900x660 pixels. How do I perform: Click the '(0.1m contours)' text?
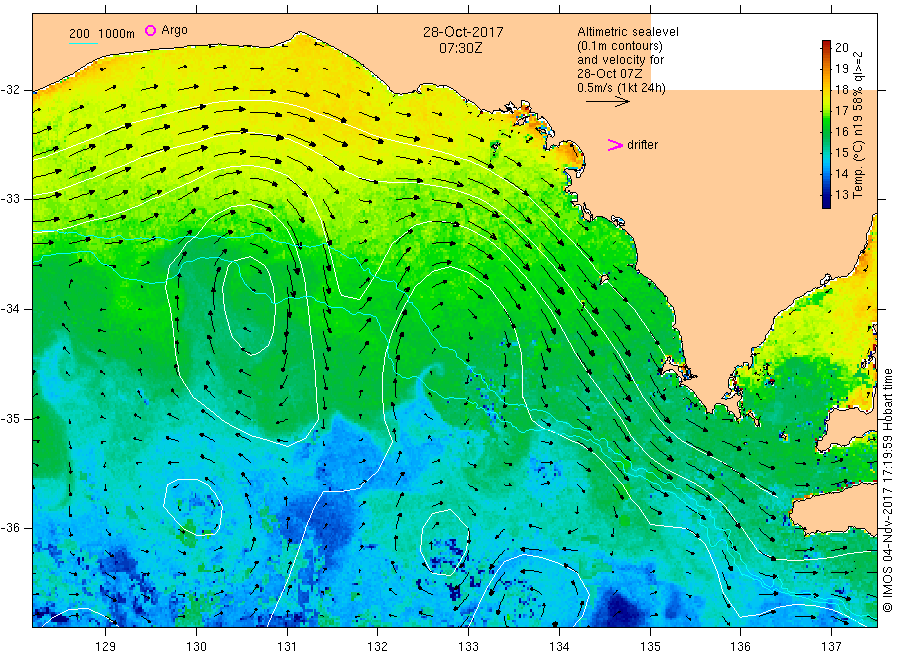pyautogui.click(x=620, y=46)
